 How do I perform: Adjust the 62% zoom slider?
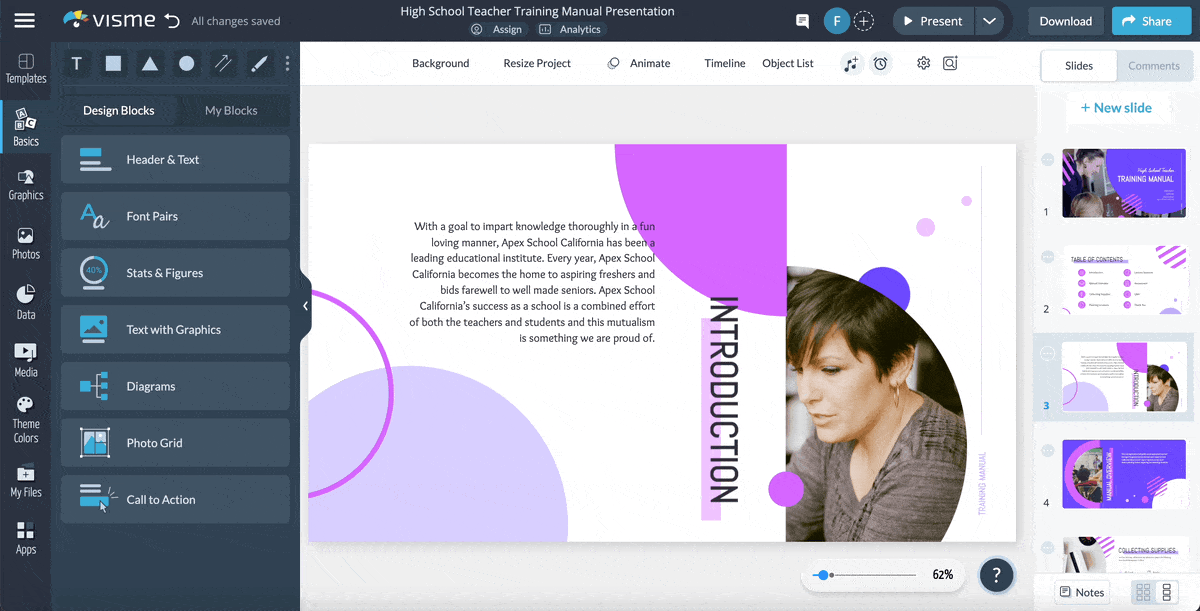point(824,574)
